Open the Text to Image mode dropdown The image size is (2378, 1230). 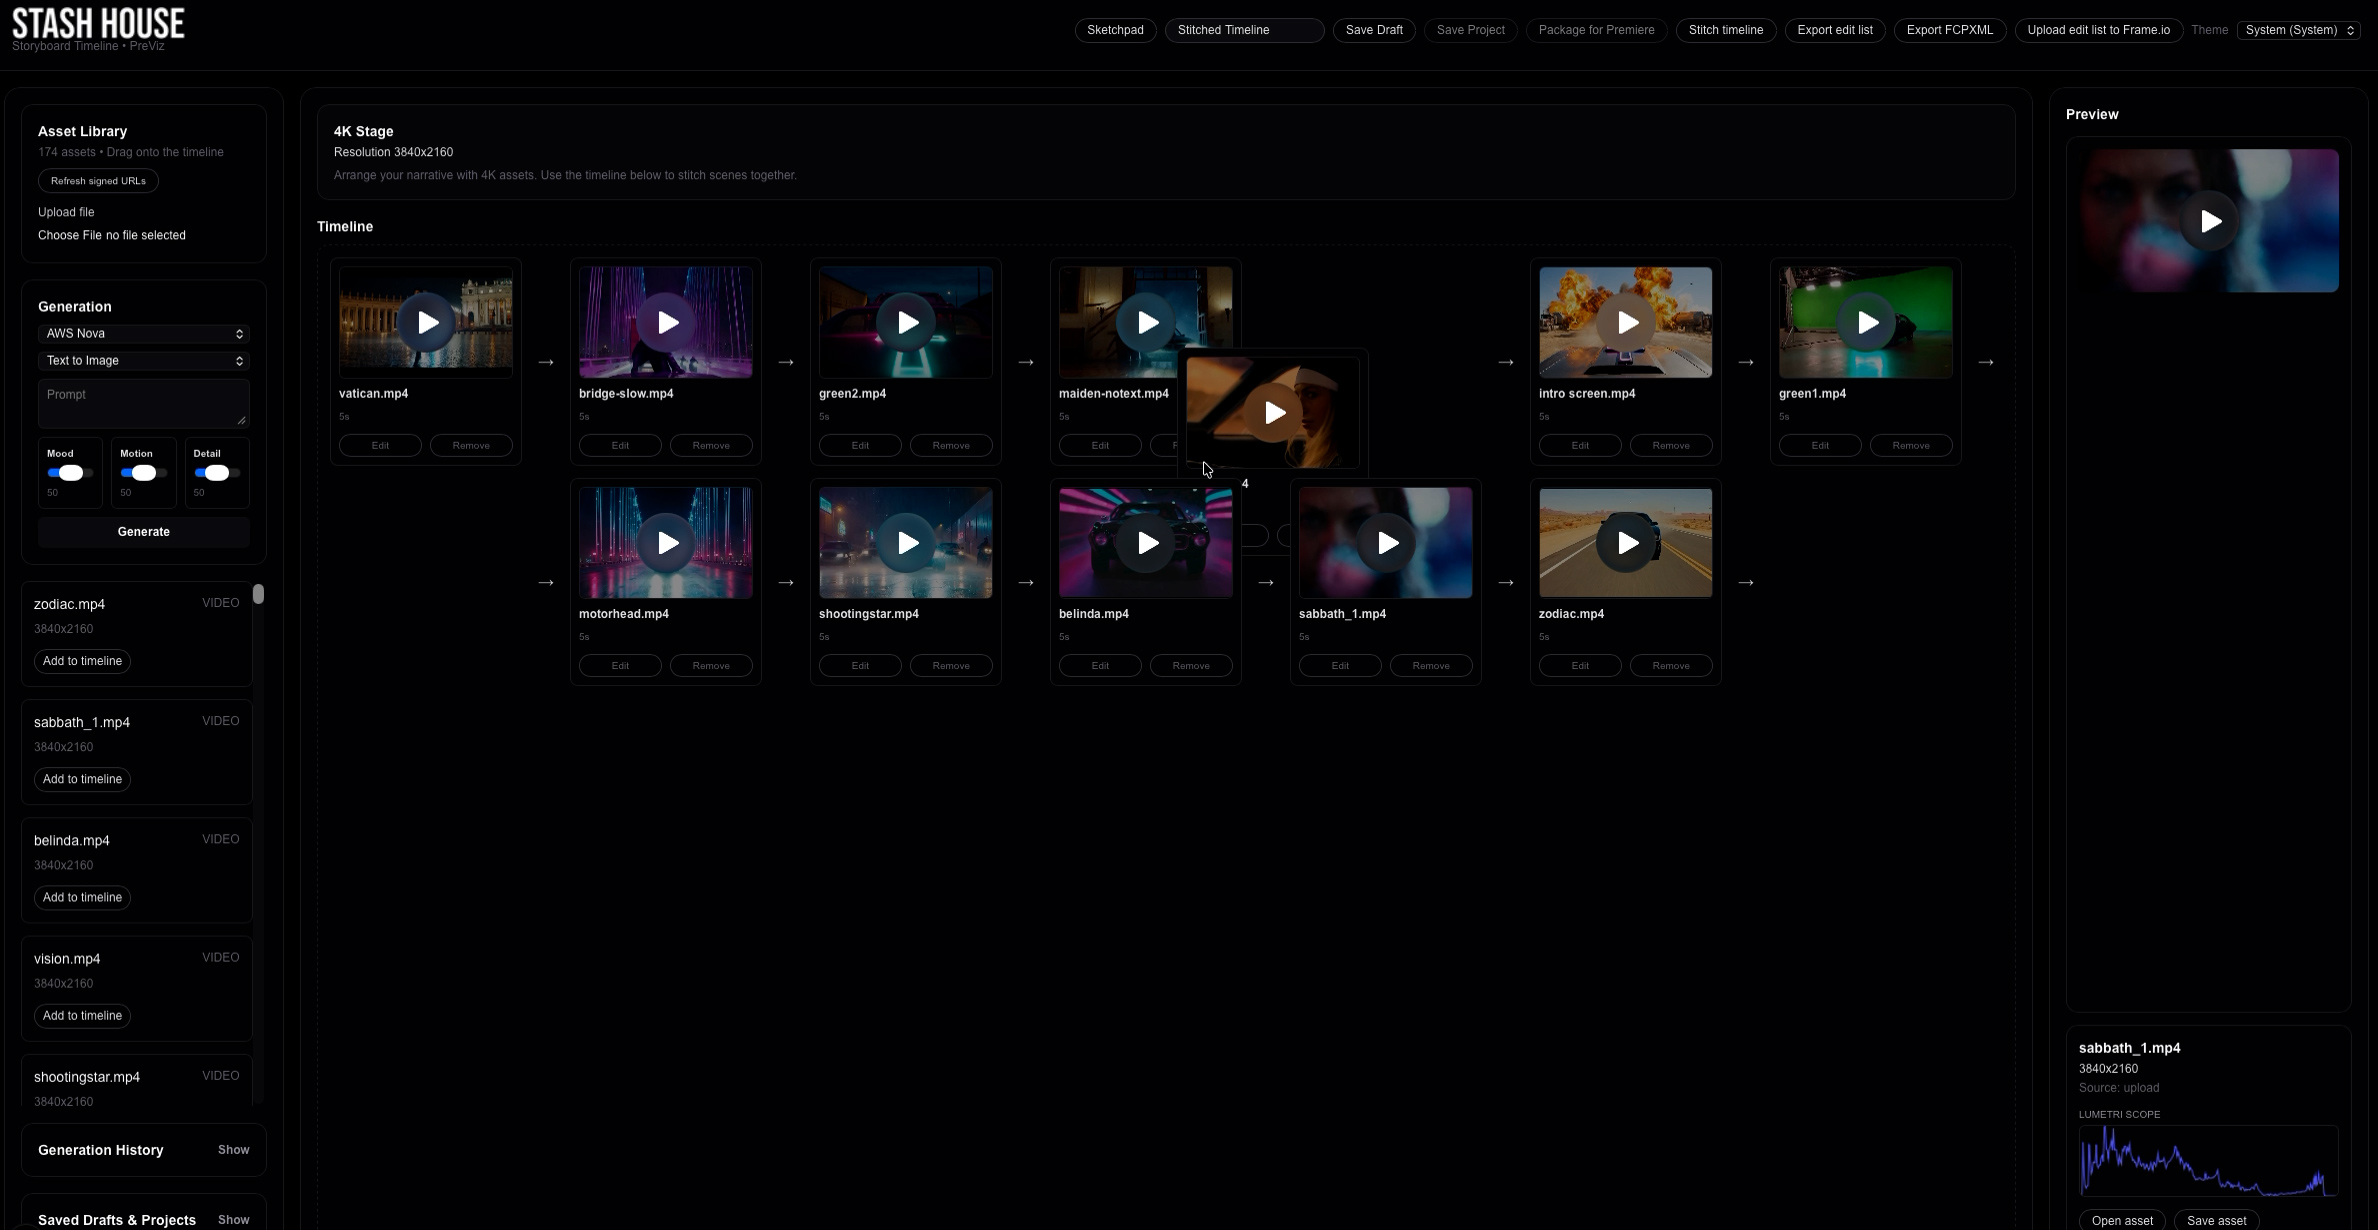(143, 361)
